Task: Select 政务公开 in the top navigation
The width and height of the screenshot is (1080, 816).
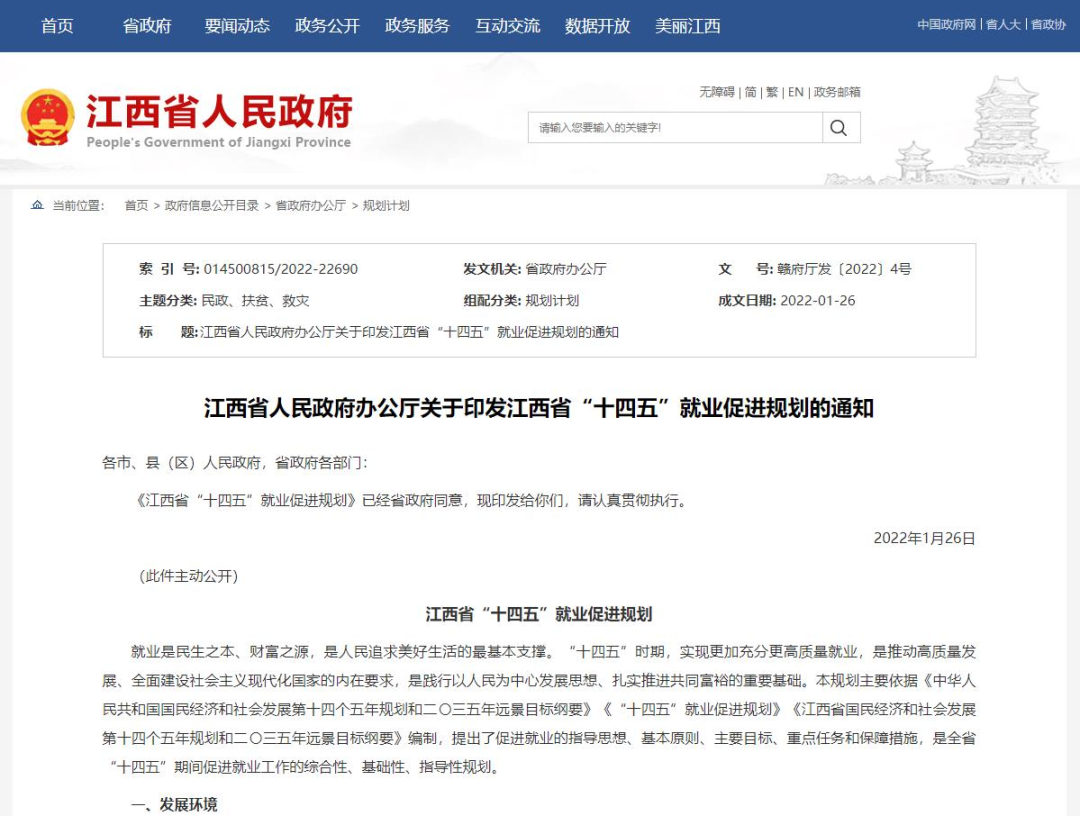Action: tap(327, 26)
